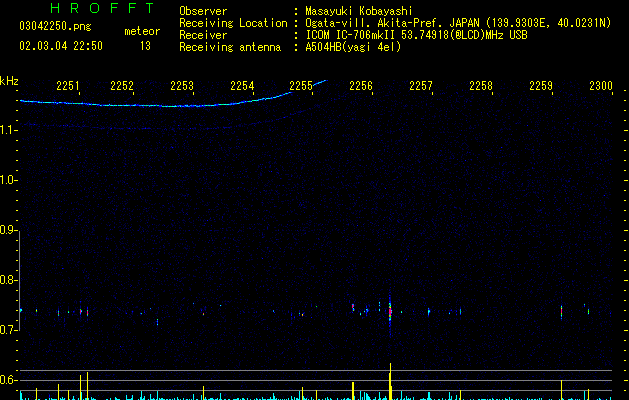Image resolution: width=629 pixels, height=400 pixels.
Task: Click the strong meteor echo after 2256
Action: point(390,311)
